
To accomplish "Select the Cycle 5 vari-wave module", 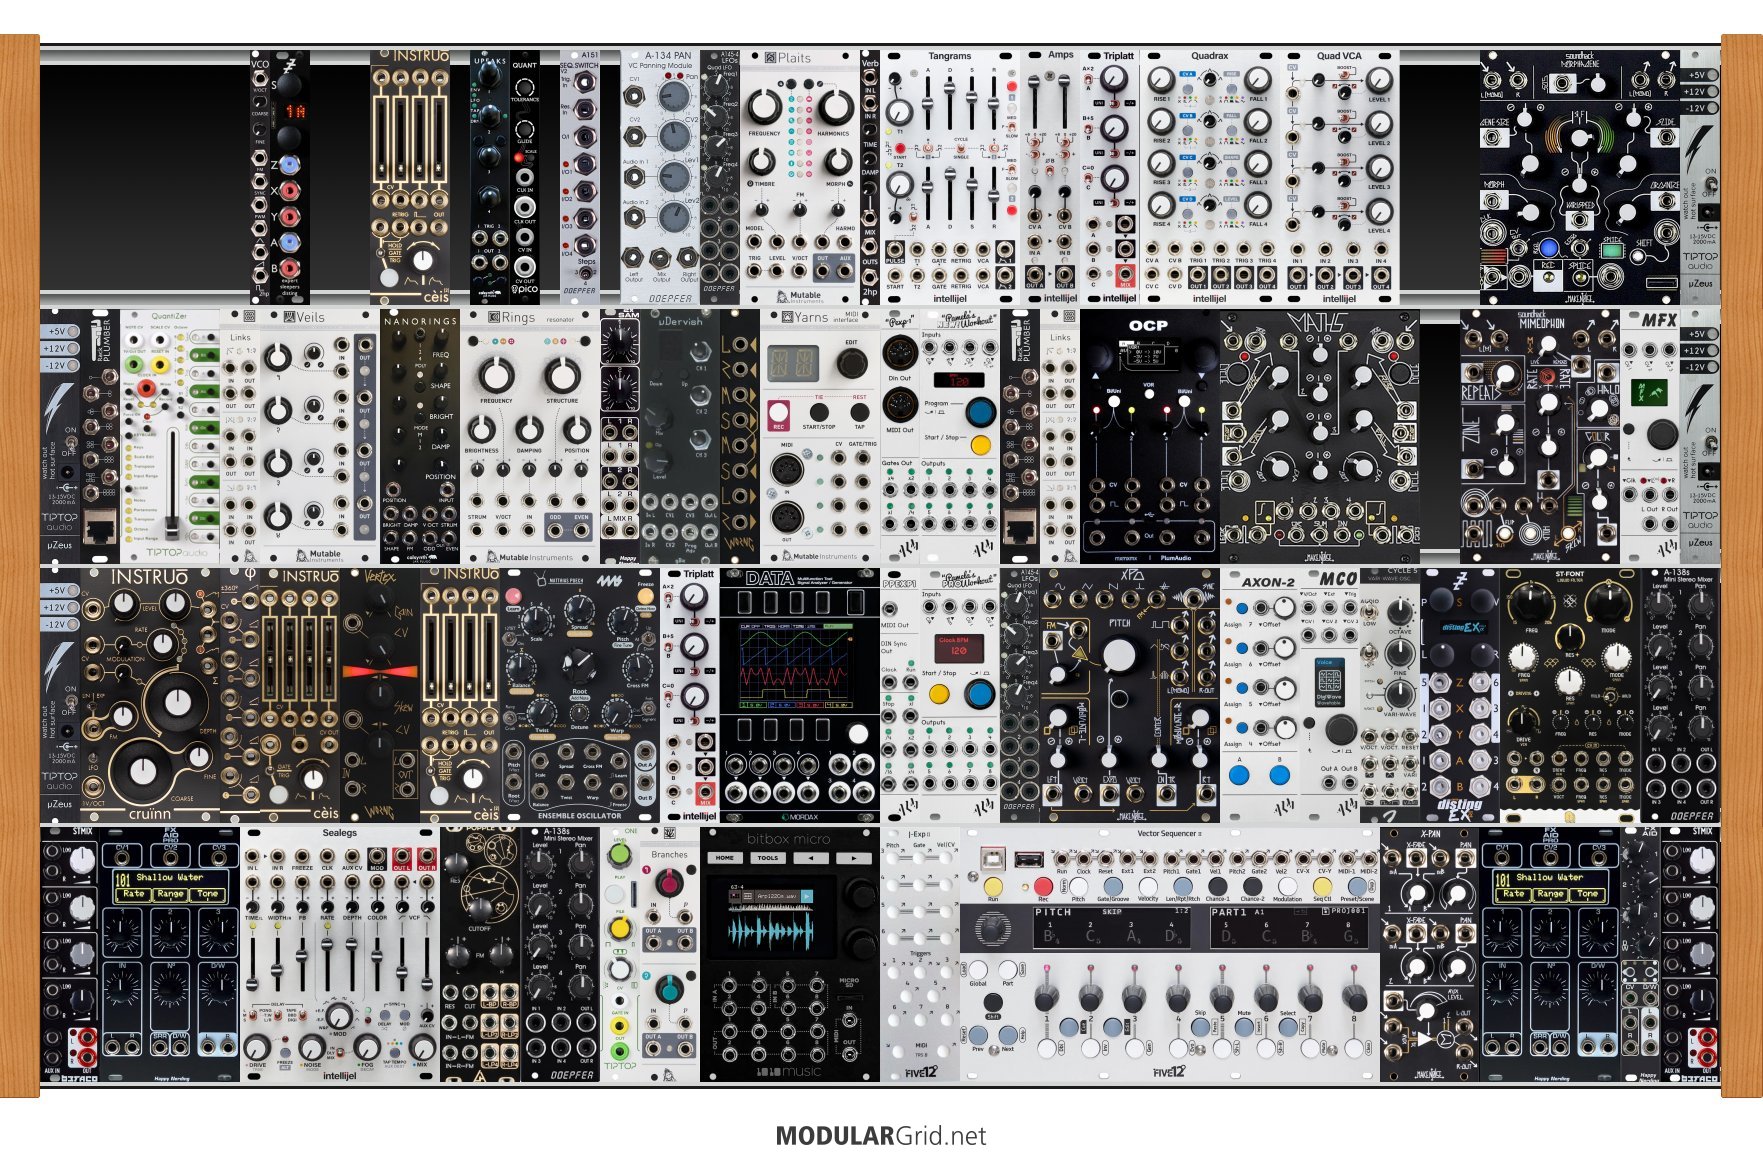I will 1390,695.
